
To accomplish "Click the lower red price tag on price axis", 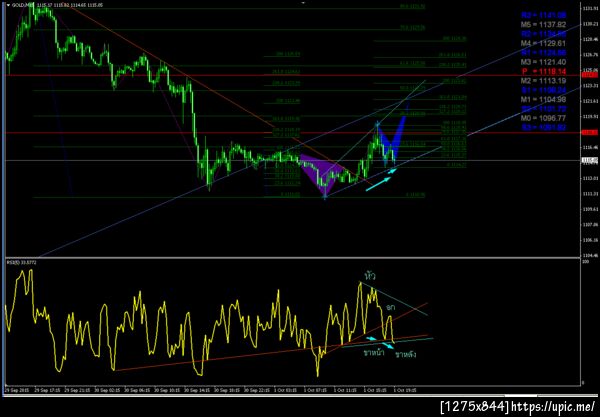I will [589, 132].
